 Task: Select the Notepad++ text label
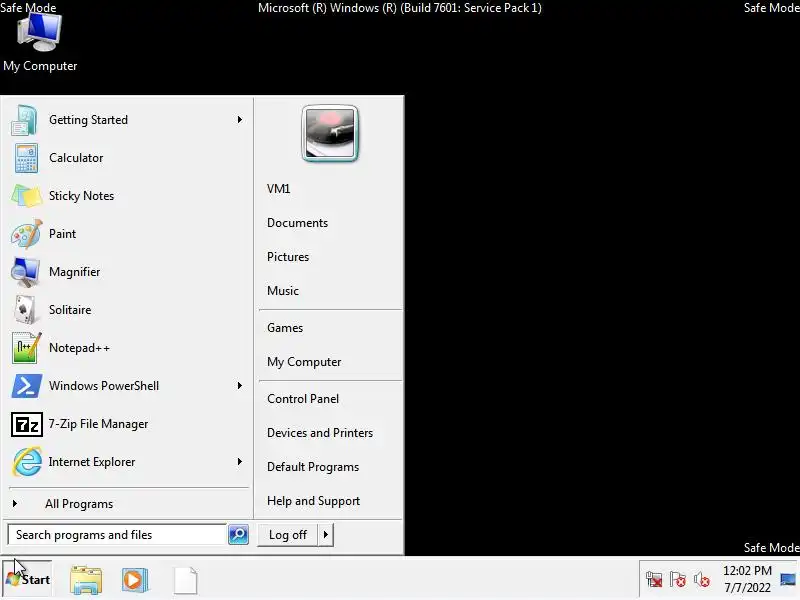pyautogui.click(x=79, y=348)
